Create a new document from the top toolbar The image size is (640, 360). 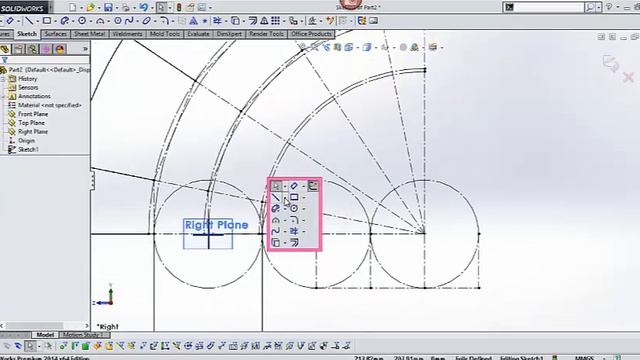point(72,7)
